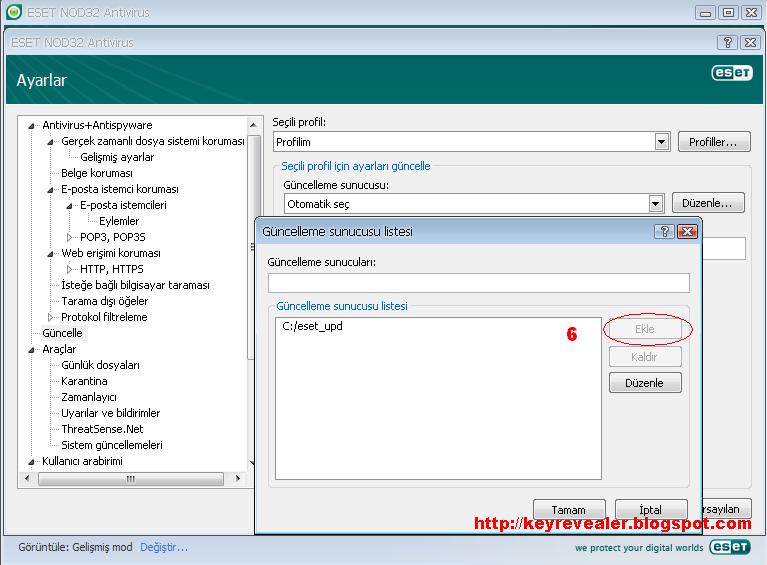
Task: Collapse the E-posta istemcileri node
Action: tap(69, 206)
